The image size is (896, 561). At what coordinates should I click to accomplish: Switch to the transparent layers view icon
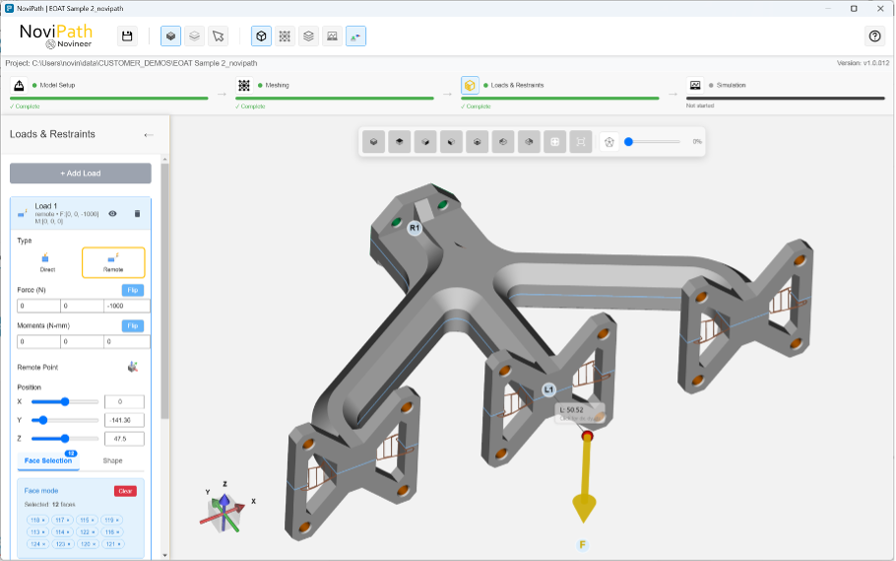194,36
